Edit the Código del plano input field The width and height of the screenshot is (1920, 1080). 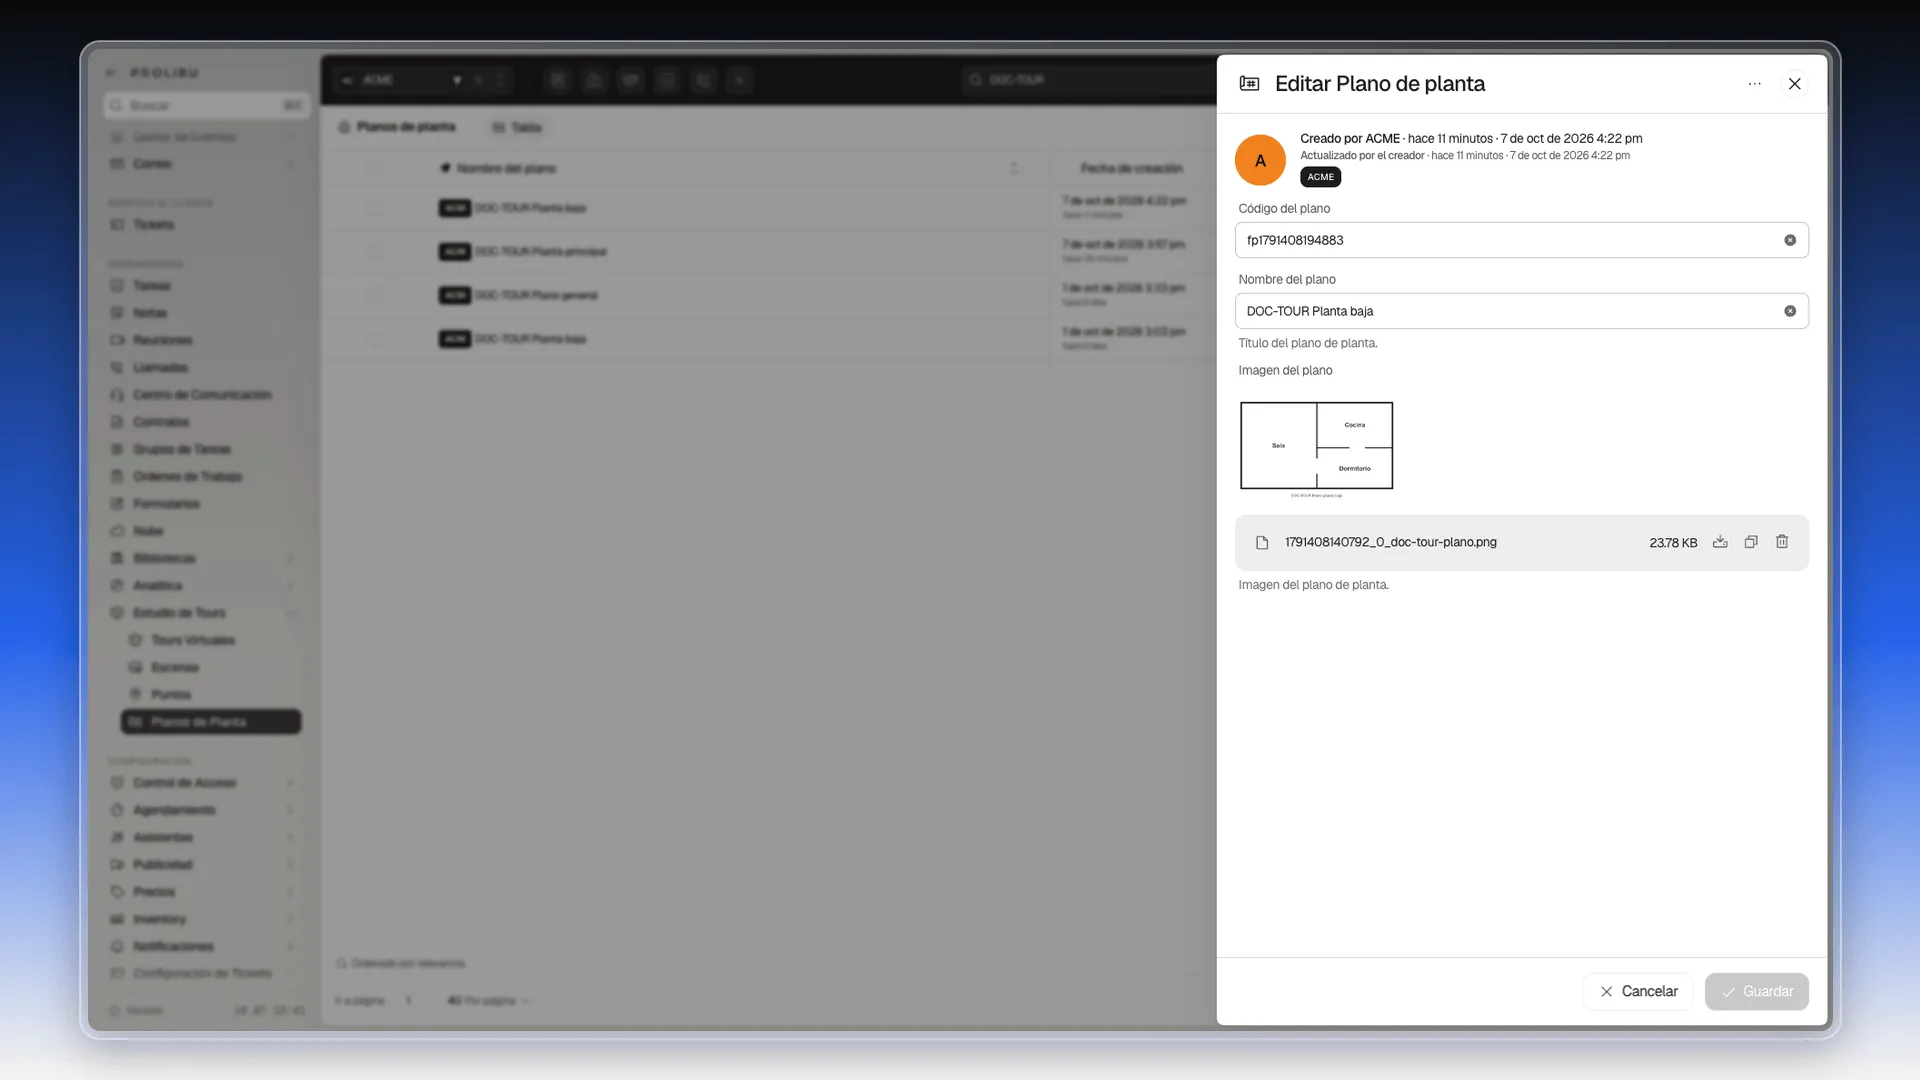[1521, 240]
